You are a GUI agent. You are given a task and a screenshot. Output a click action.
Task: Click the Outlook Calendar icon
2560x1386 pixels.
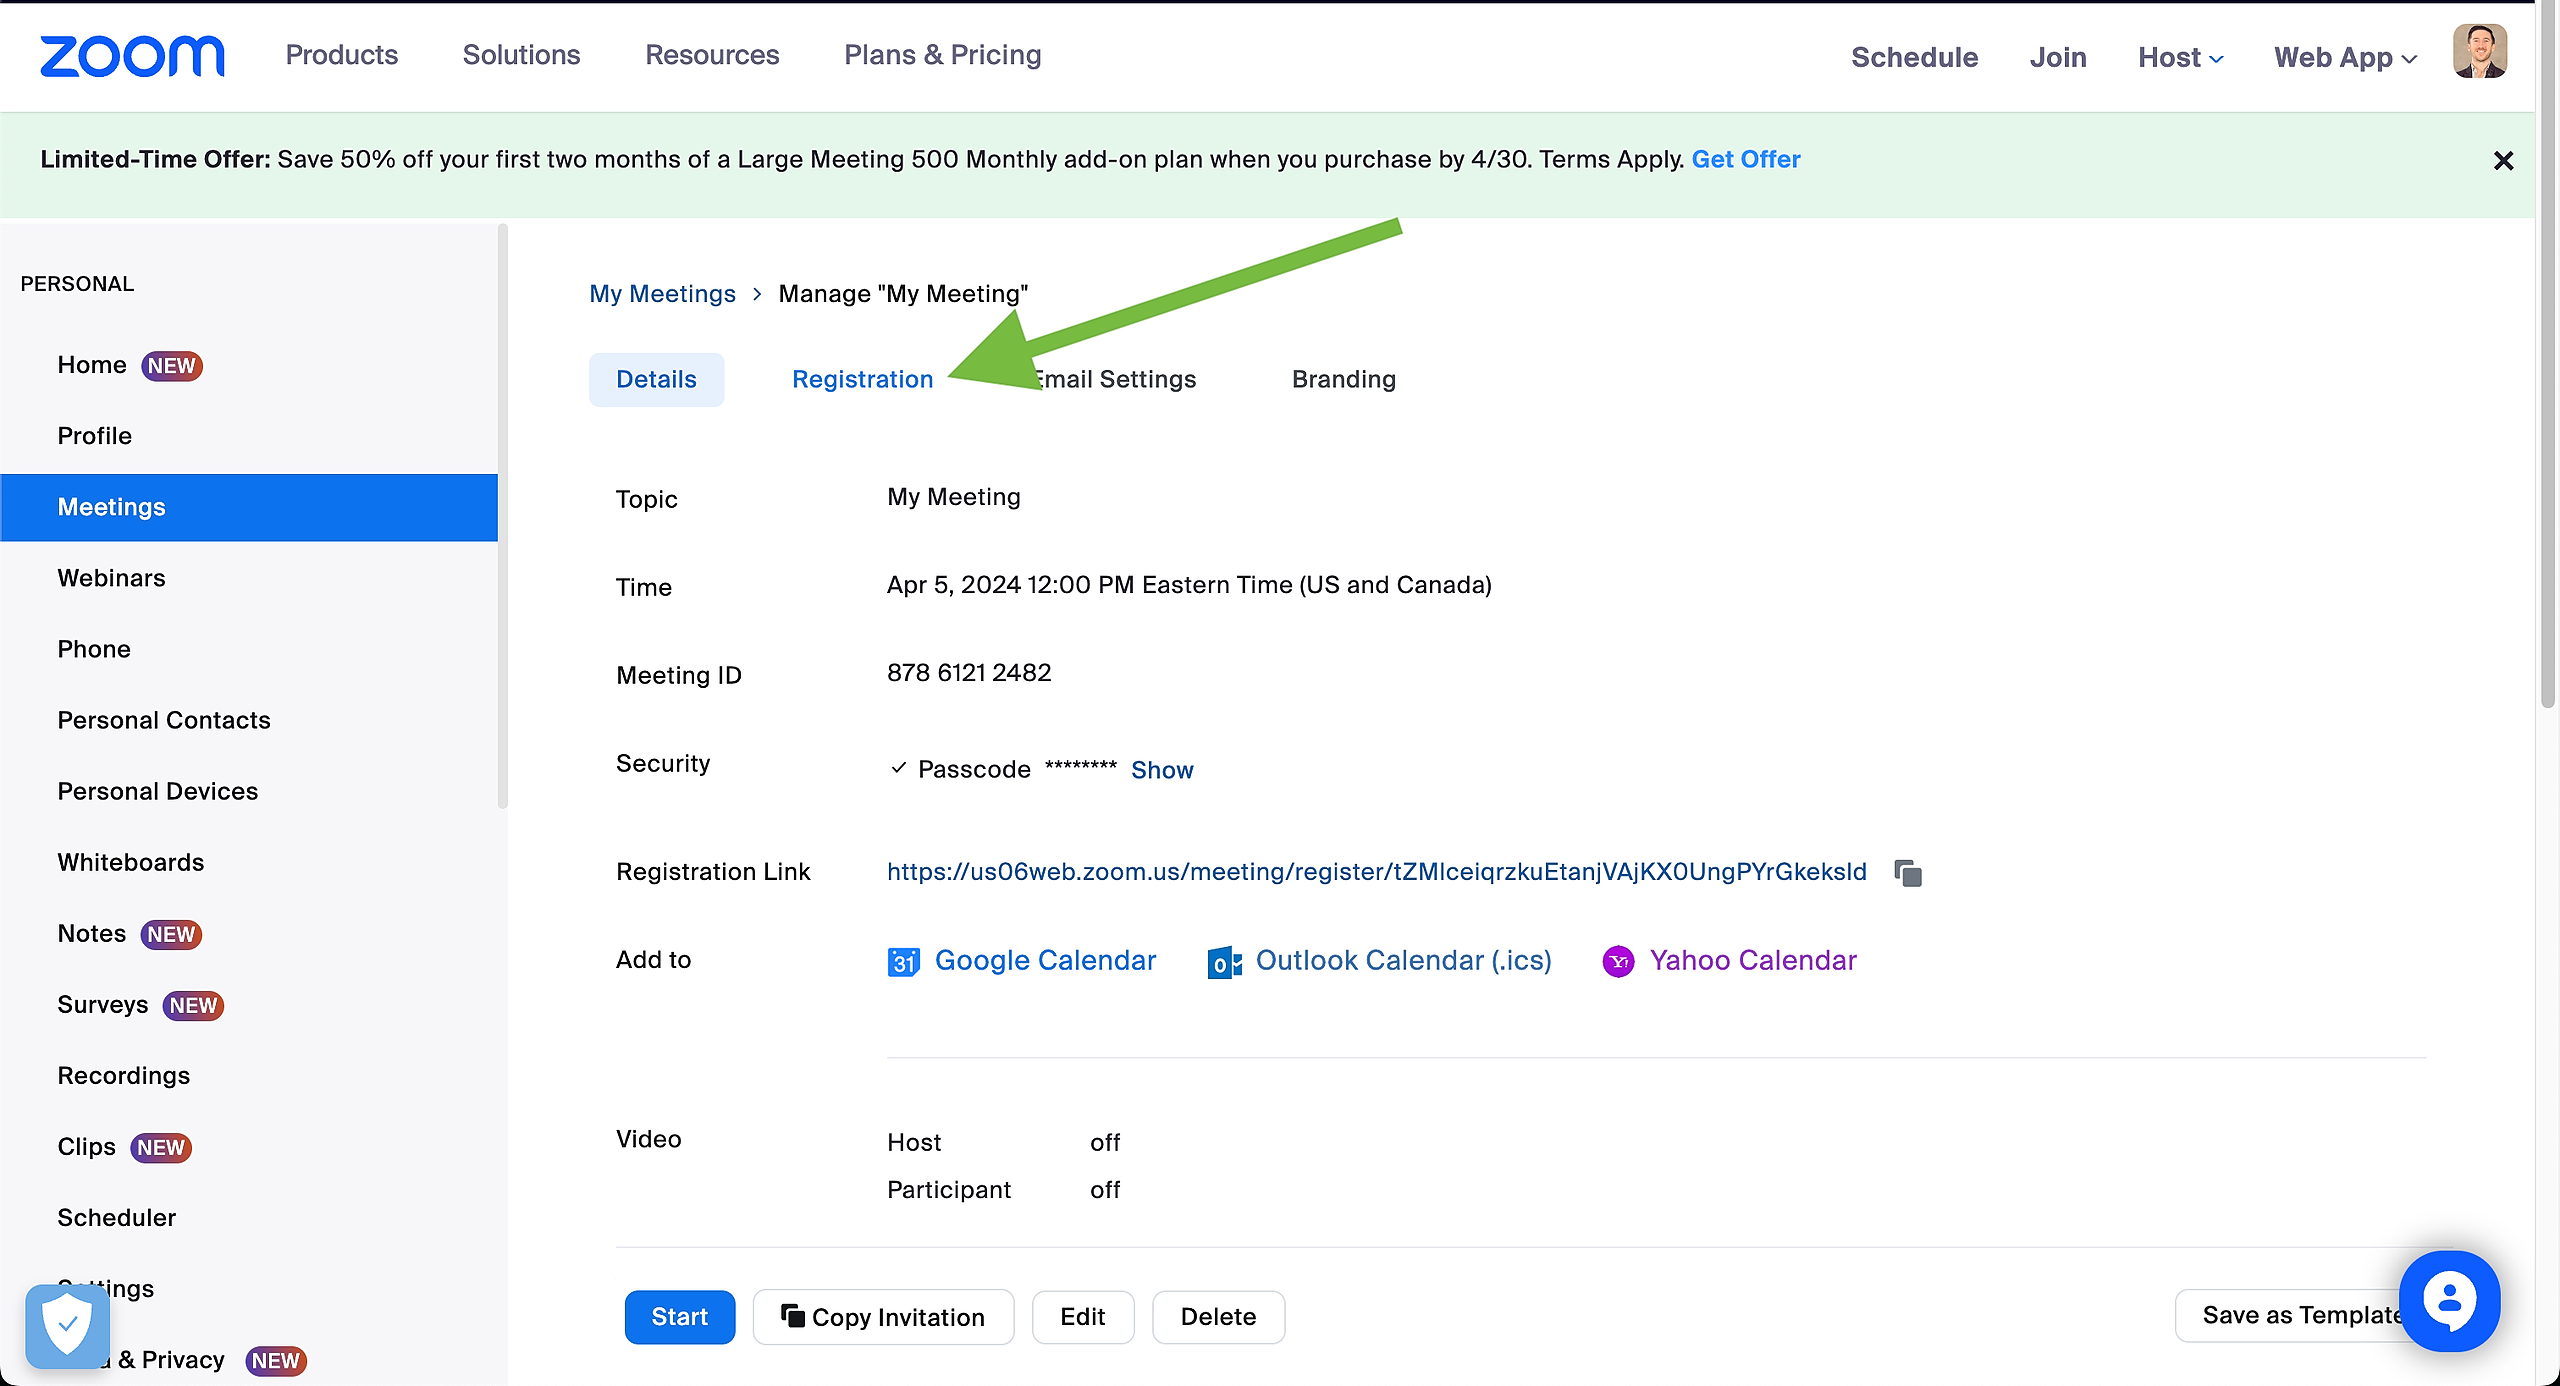point(1224,962)
